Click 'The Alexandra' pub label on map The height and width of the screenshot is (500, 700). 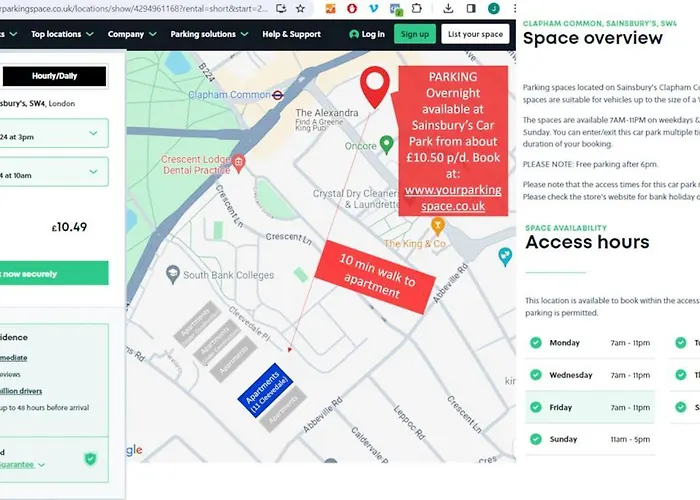[327, 112]
